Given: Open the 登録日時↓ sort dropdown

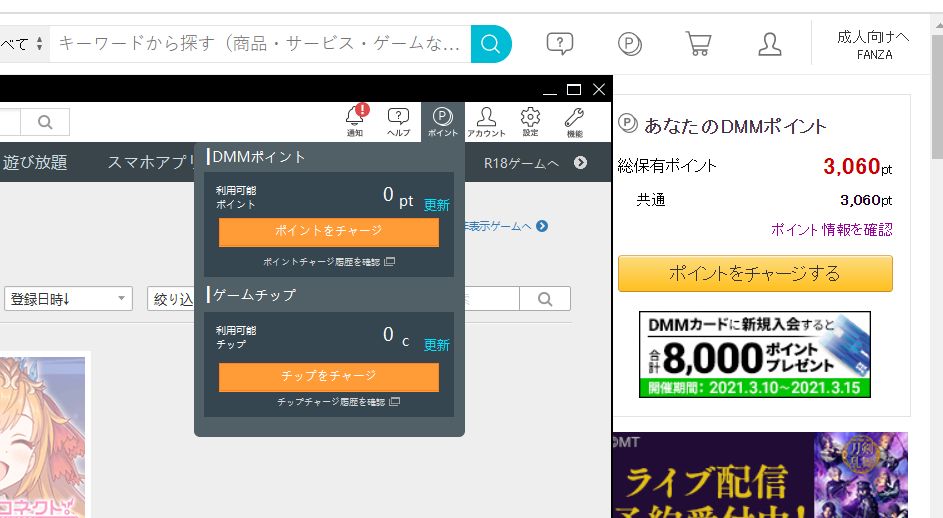Looking at the screenshot, I should [69, 299].
